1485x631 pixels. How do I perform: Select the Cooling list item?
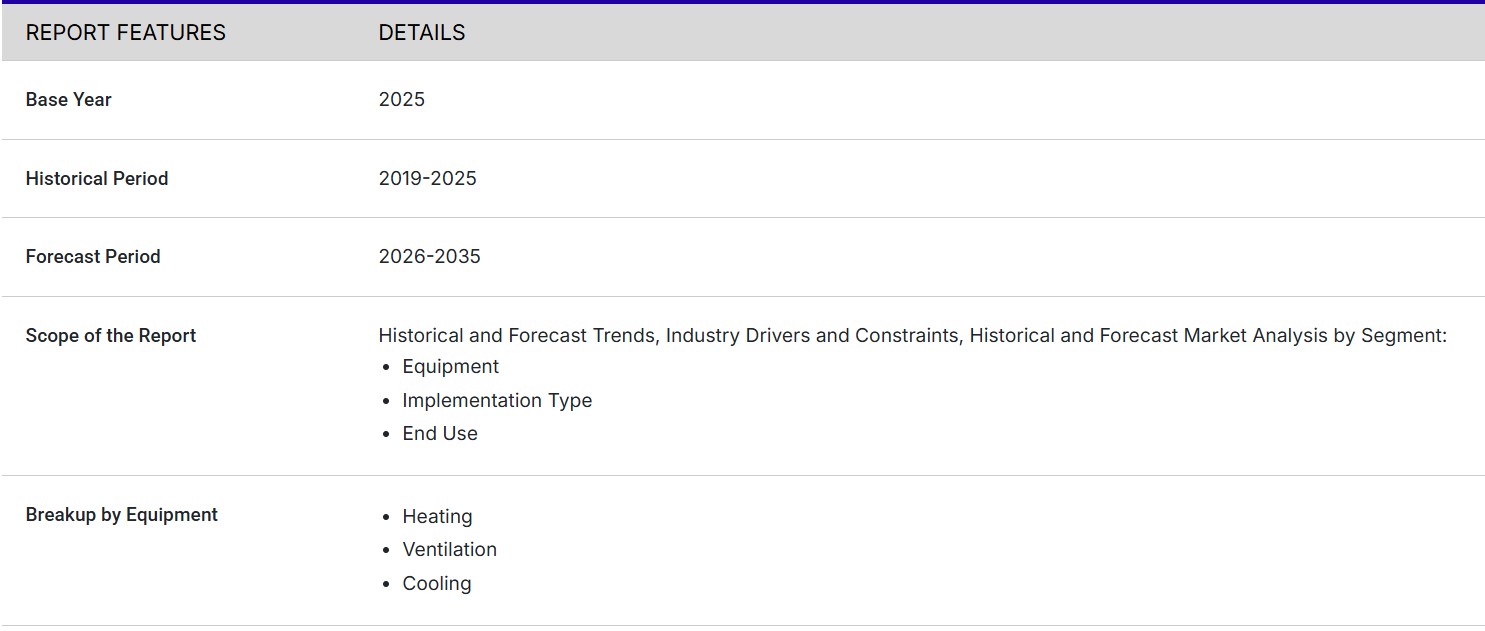click(436, 584)
